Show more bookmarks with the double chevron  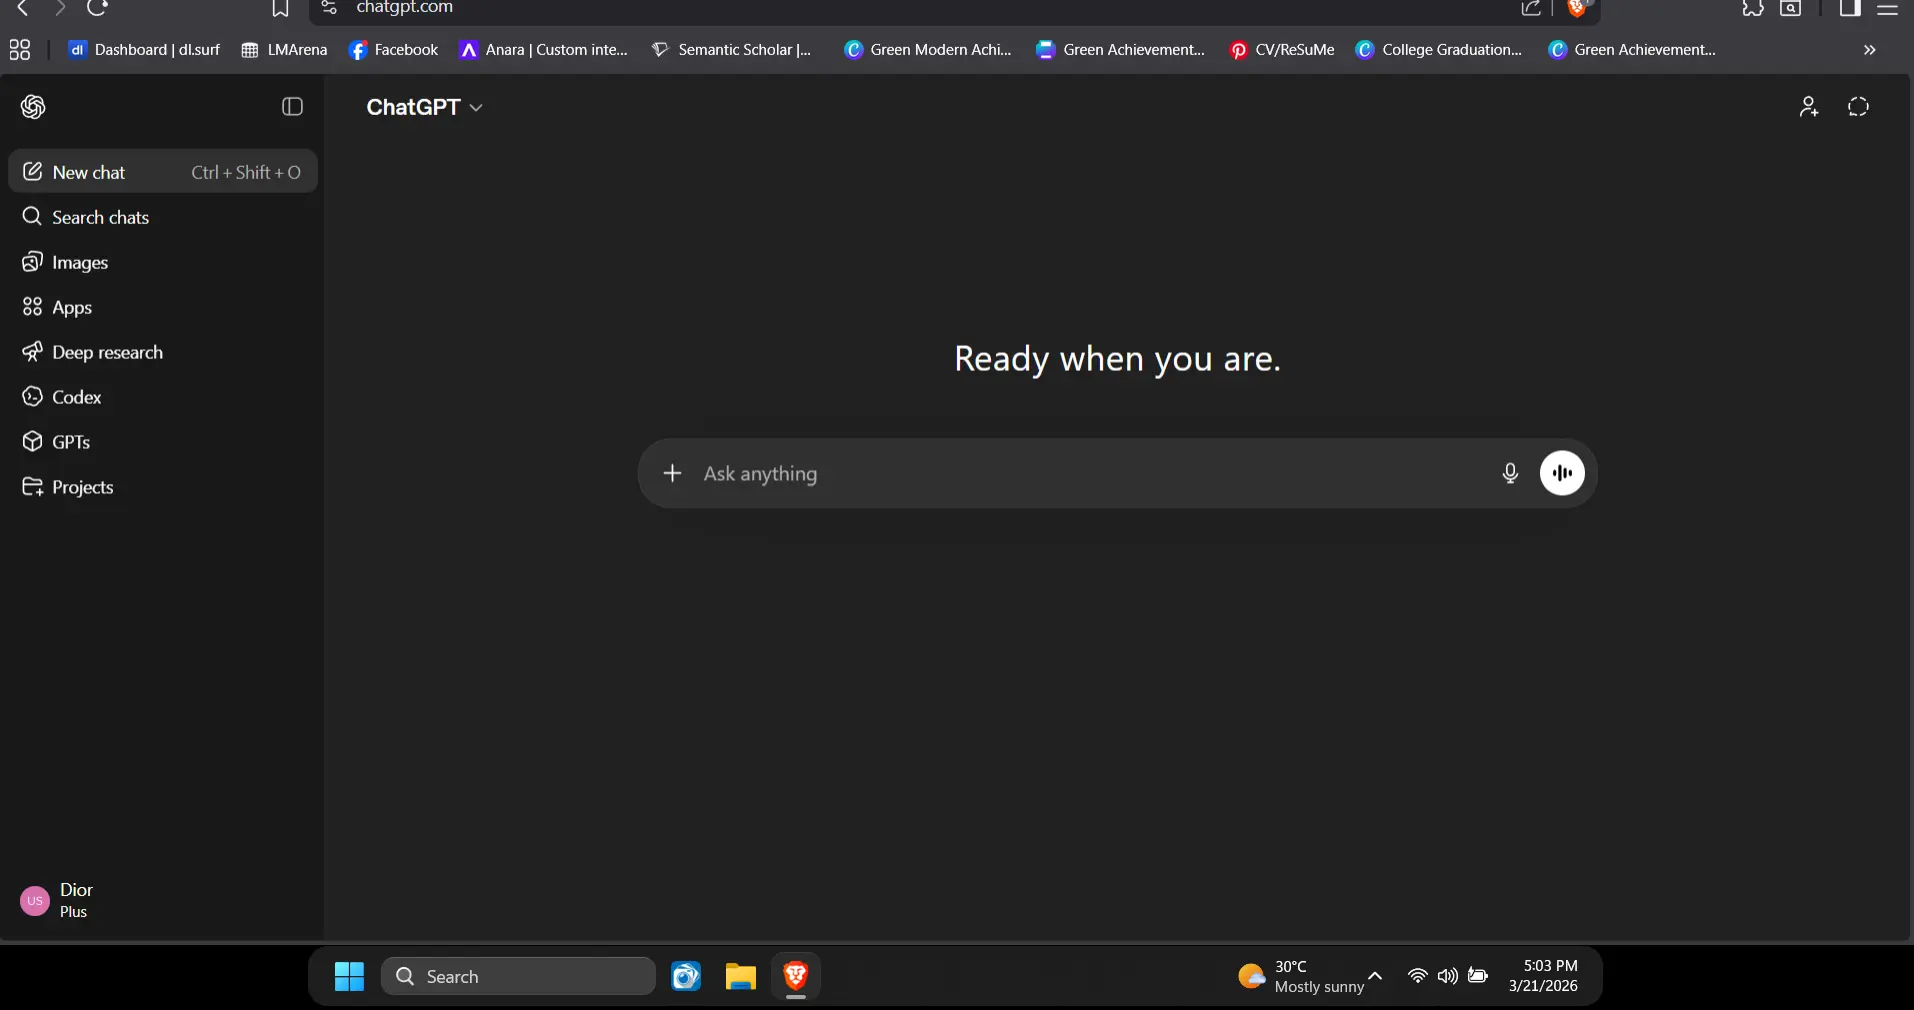pyautogui.click(x=1870, y=50)
